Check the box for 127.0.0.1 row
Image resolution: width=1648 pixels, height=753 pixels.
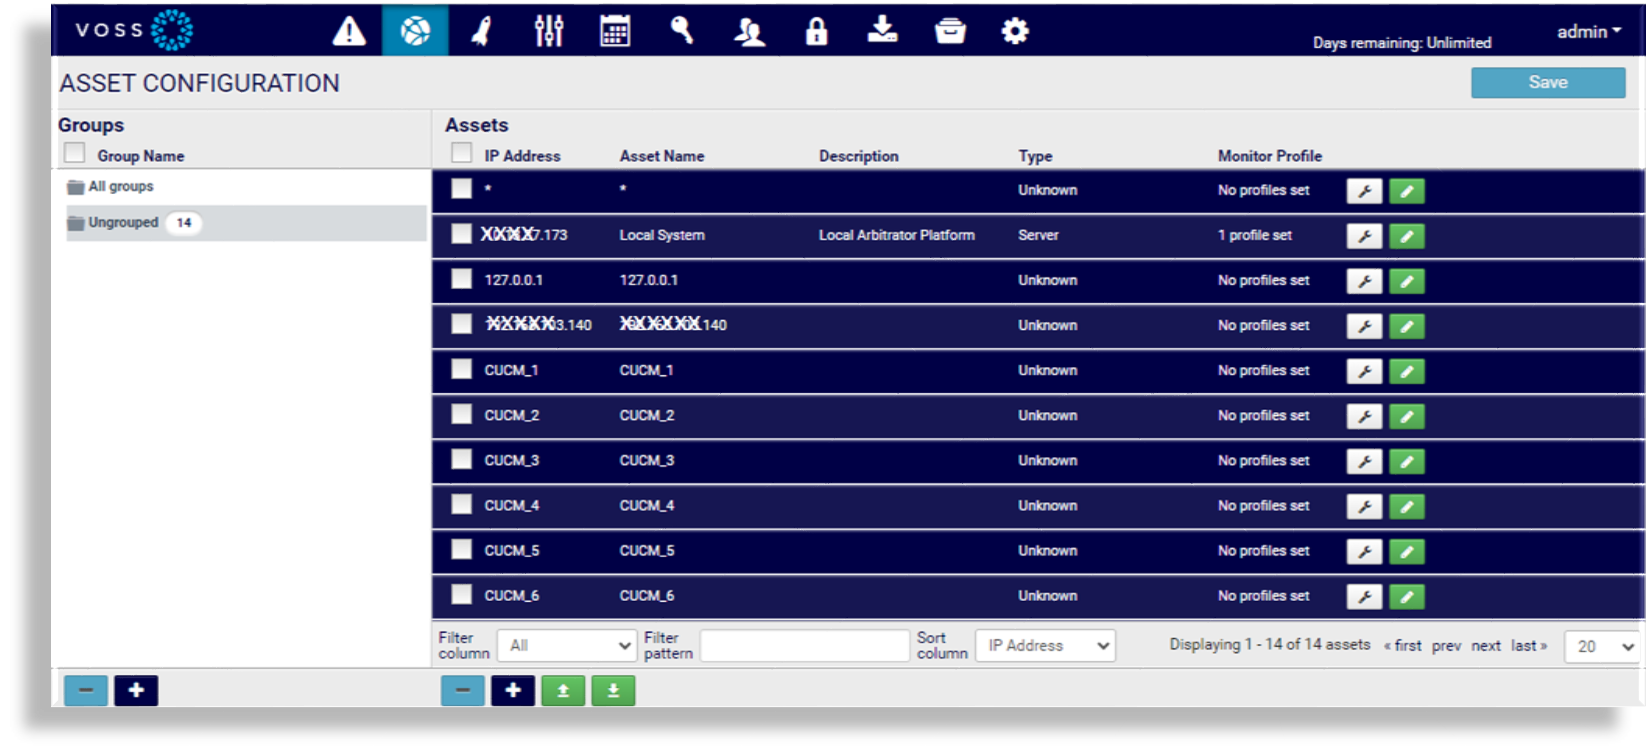tap(461, 278)
